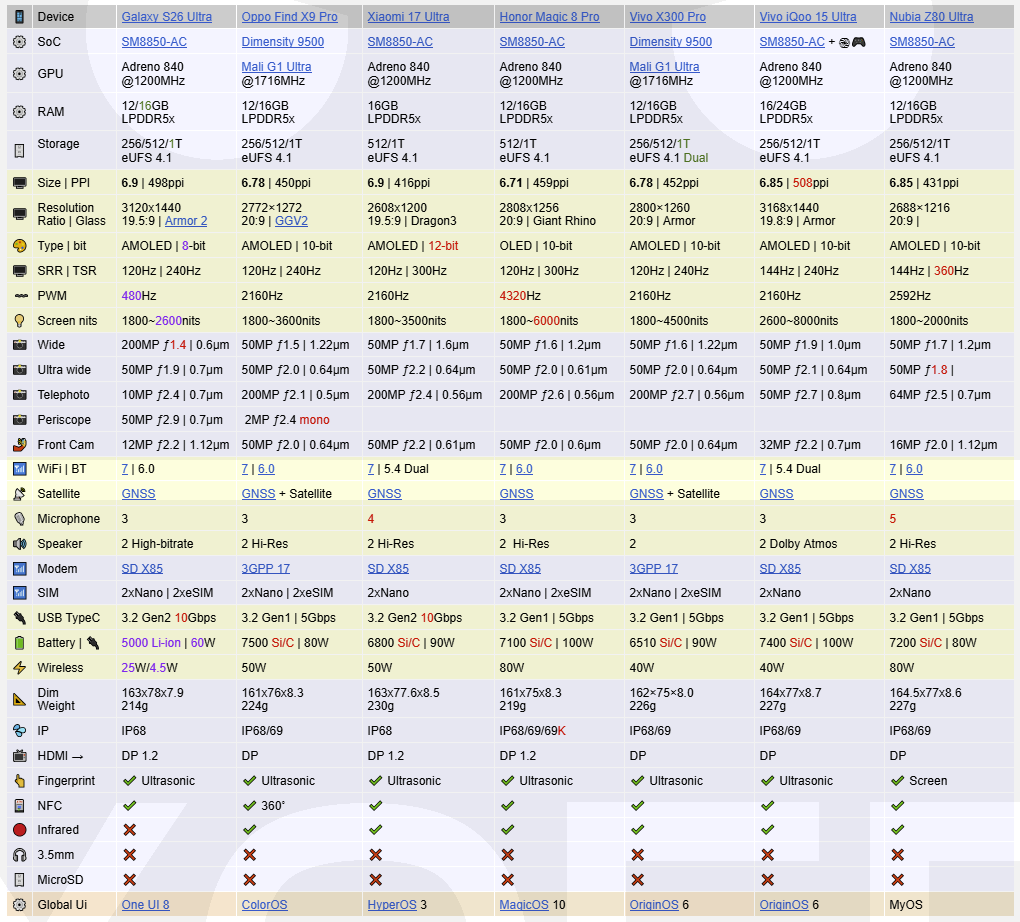Click the green battery icon
Viewport: 1020px width, 922px height.
[20, 643]
